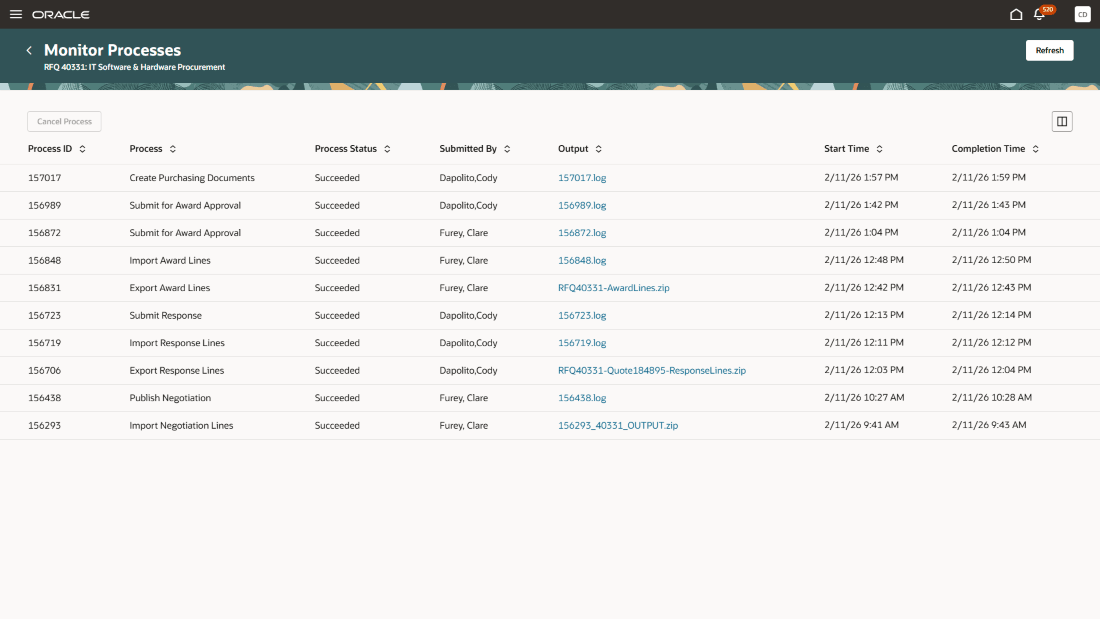The height and width of the screenshot is (619, 1100).
Task: Sort the Process ID column
Action: point(85,148)
